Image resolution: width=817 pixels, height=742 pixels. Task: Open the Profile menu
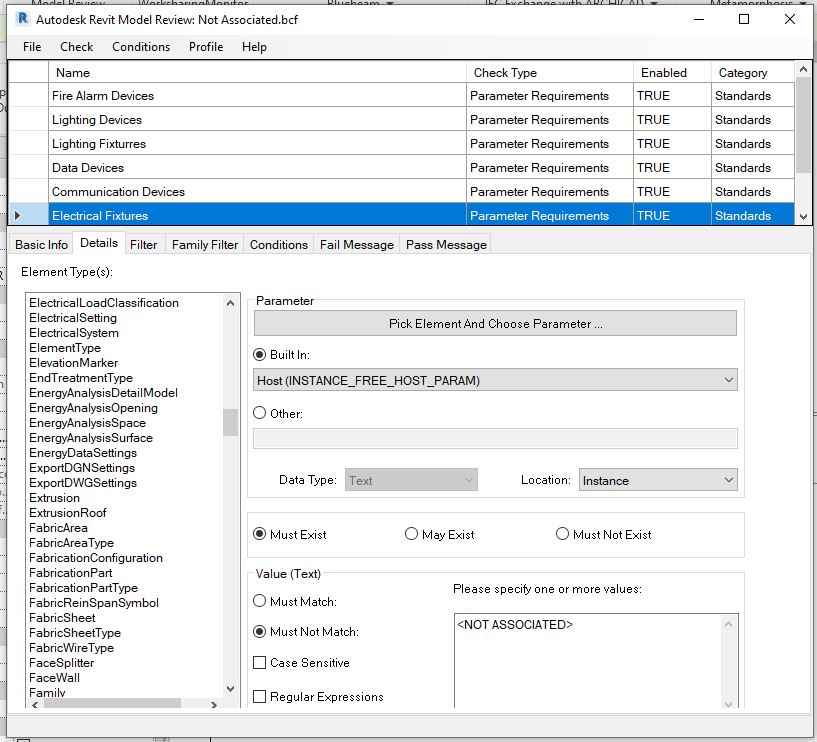click(x=206, y=47)
